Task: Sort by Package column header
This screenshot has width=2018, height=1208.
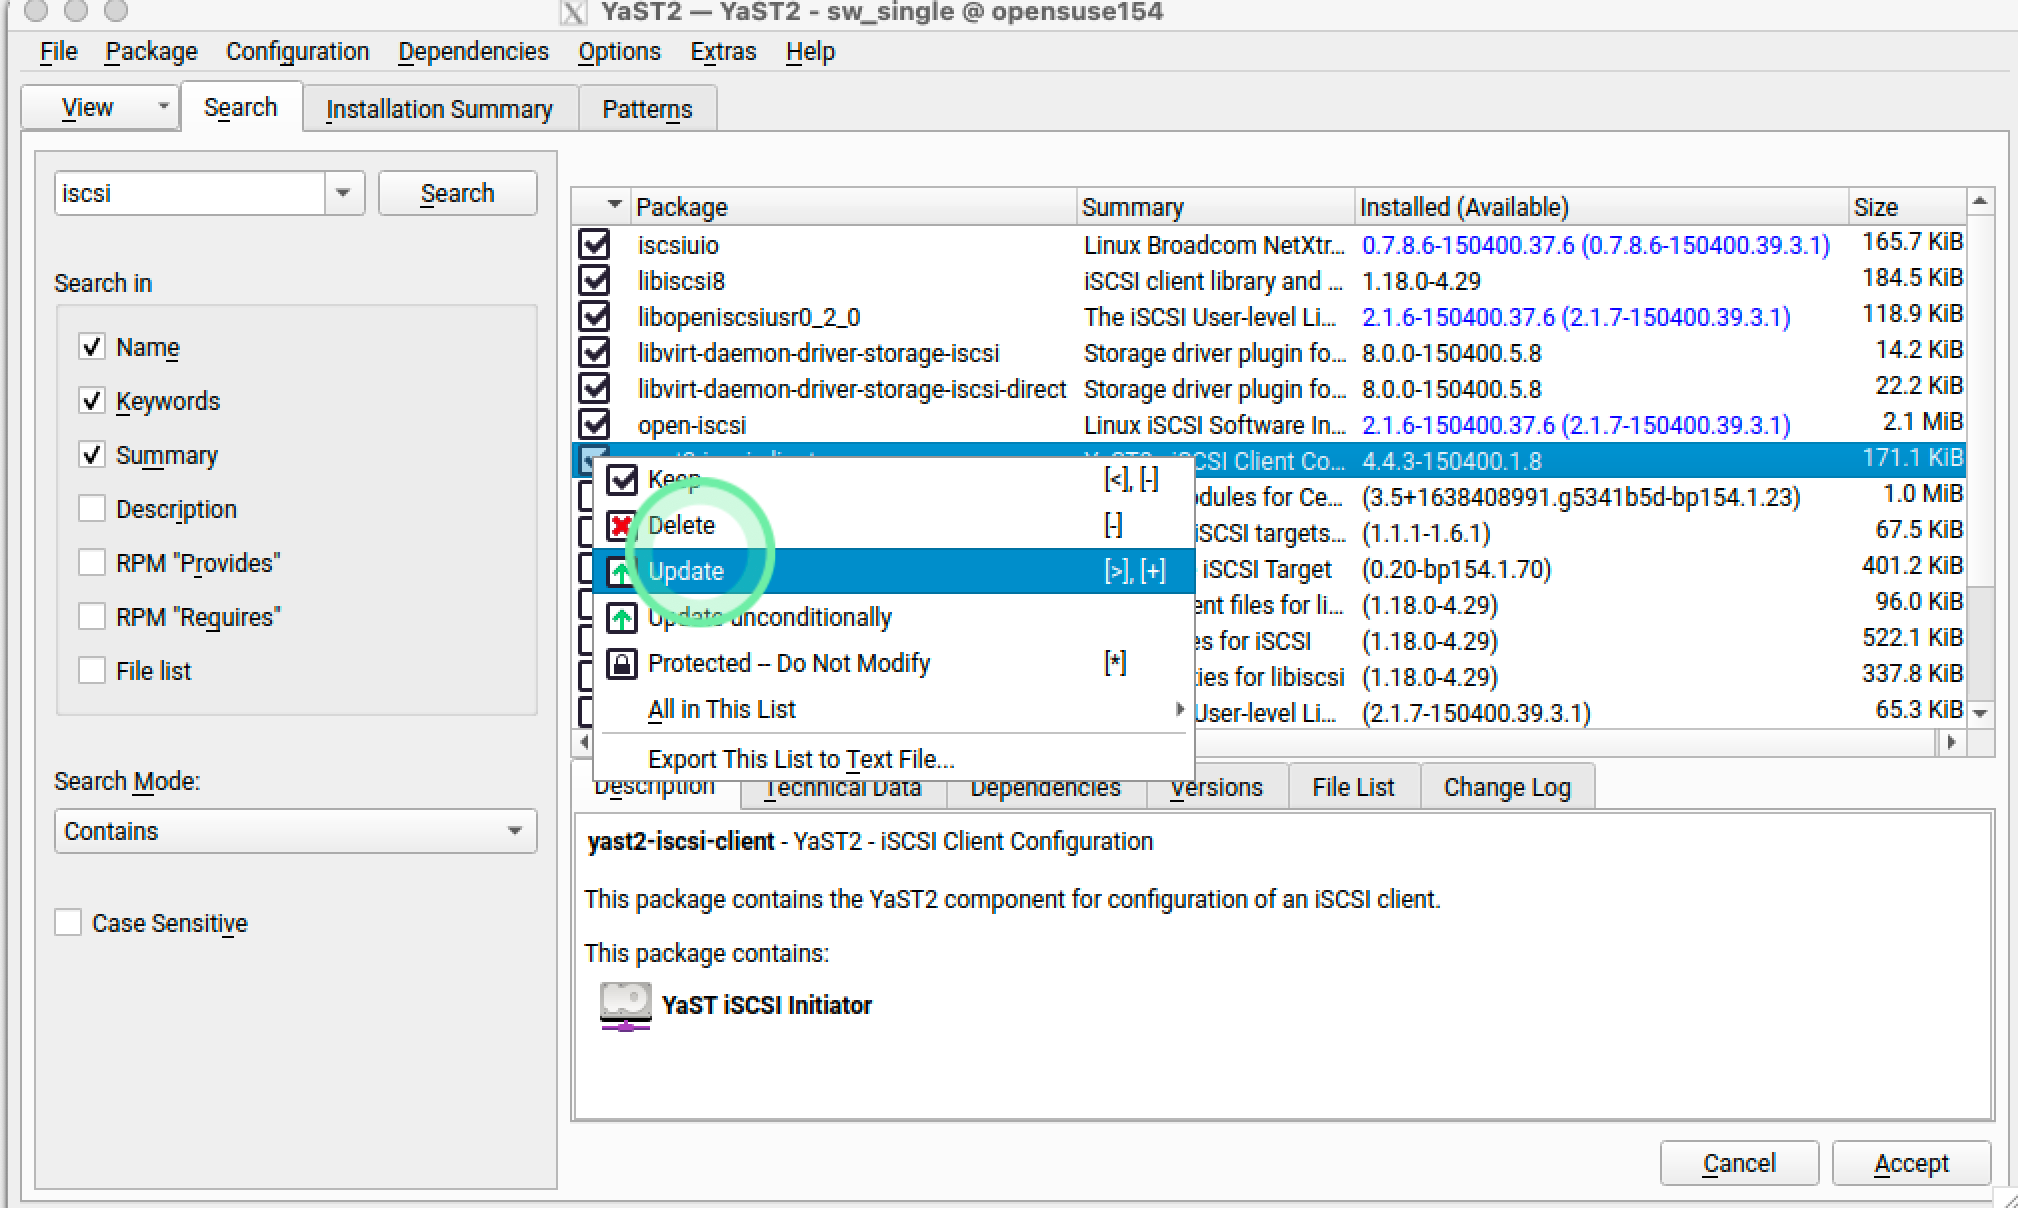Action: coord(853,207)
